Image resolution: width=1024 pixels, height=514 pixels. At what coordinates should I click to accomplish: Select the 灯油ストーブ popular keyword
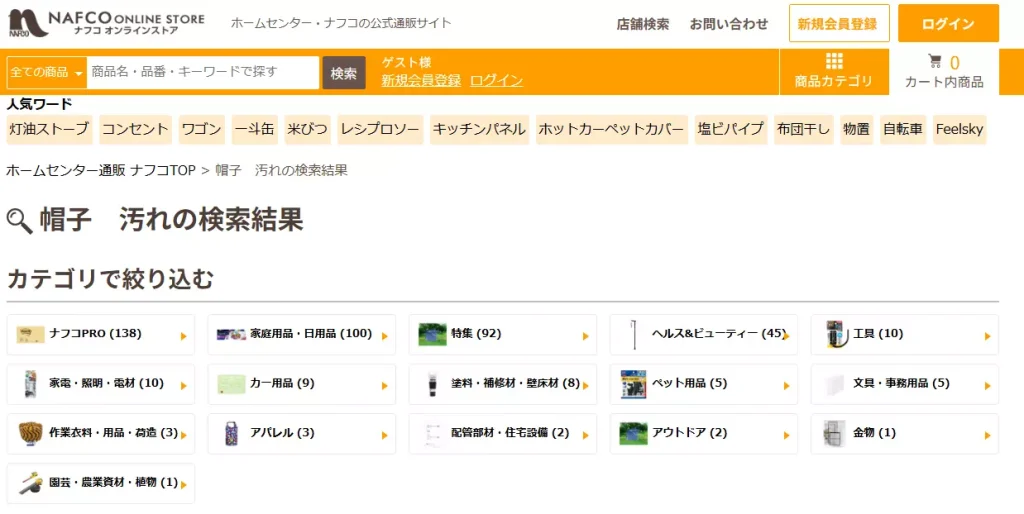(x=50, y=129)
